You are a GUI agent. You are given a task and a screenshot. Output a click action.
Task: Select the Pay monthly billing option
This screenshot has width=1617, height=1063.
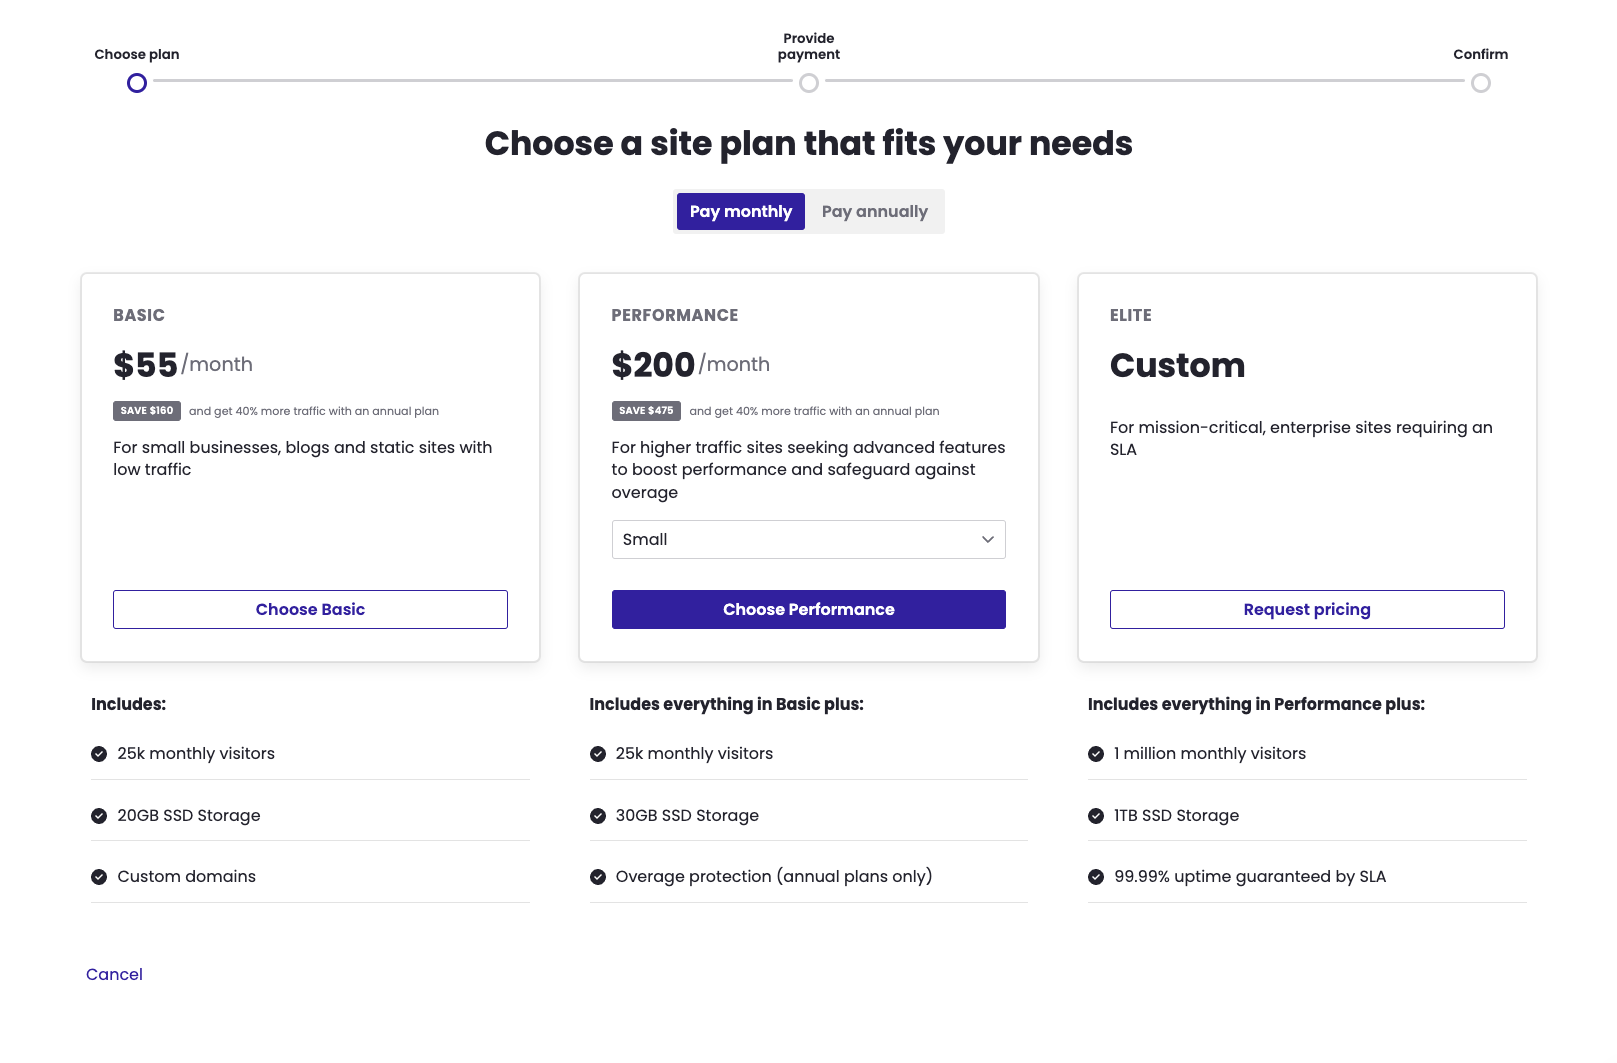[x=741, y=212]
